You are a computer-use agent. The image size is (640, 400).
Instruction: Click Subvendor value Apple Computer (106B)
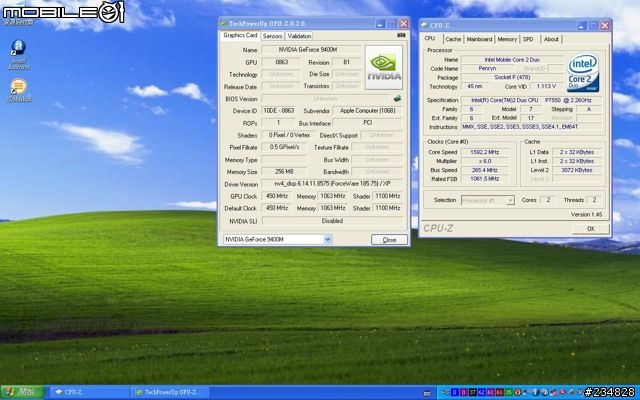point(368,111)
